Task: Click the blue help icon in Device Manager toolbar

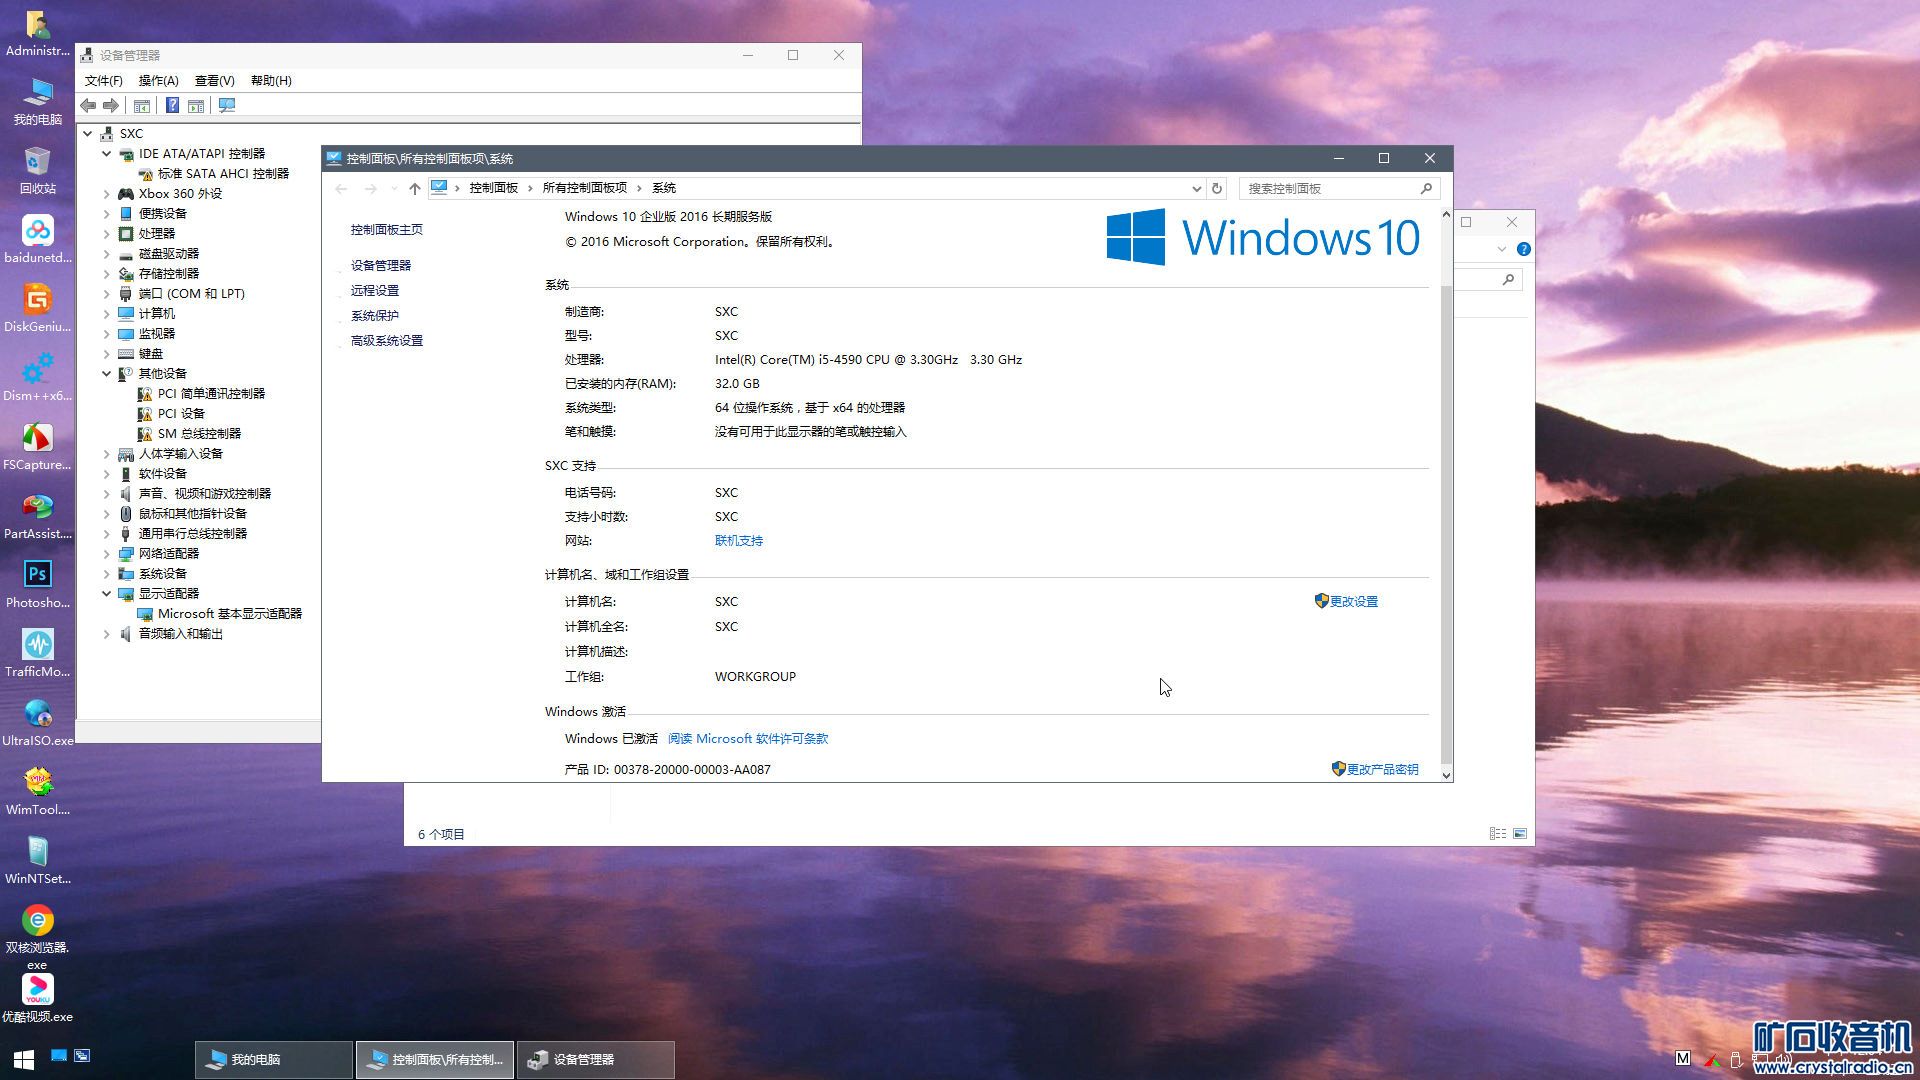Action: (172, 106)
